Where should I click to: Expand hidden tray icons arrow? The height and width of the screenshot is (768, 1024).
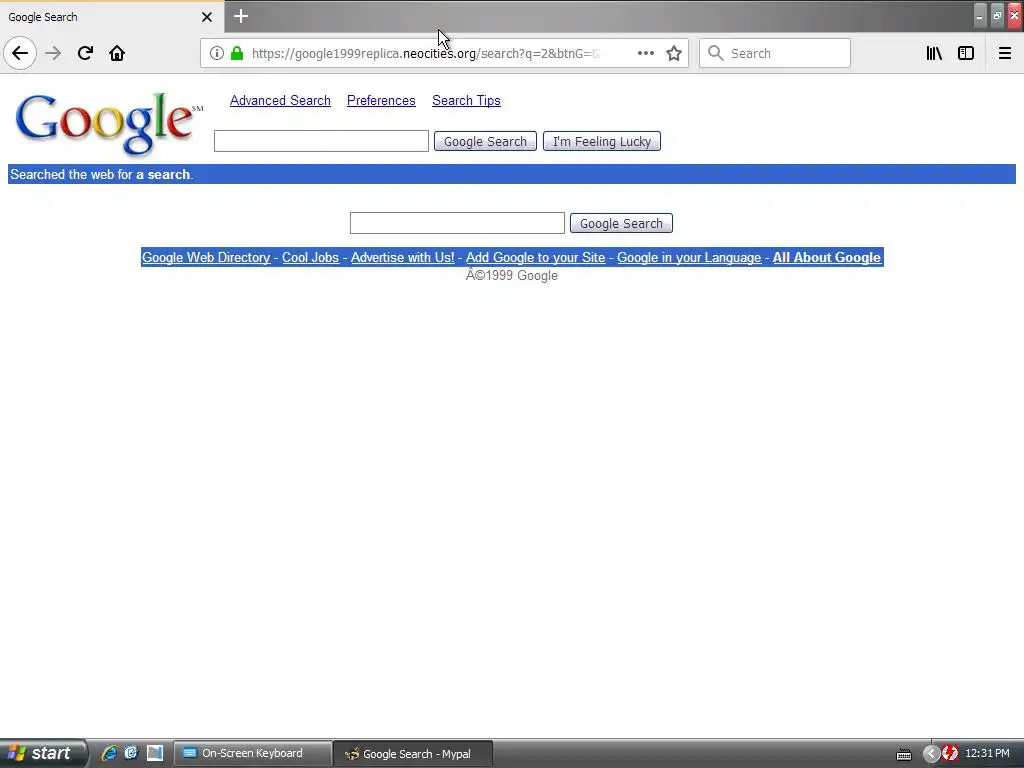[931, 754]
